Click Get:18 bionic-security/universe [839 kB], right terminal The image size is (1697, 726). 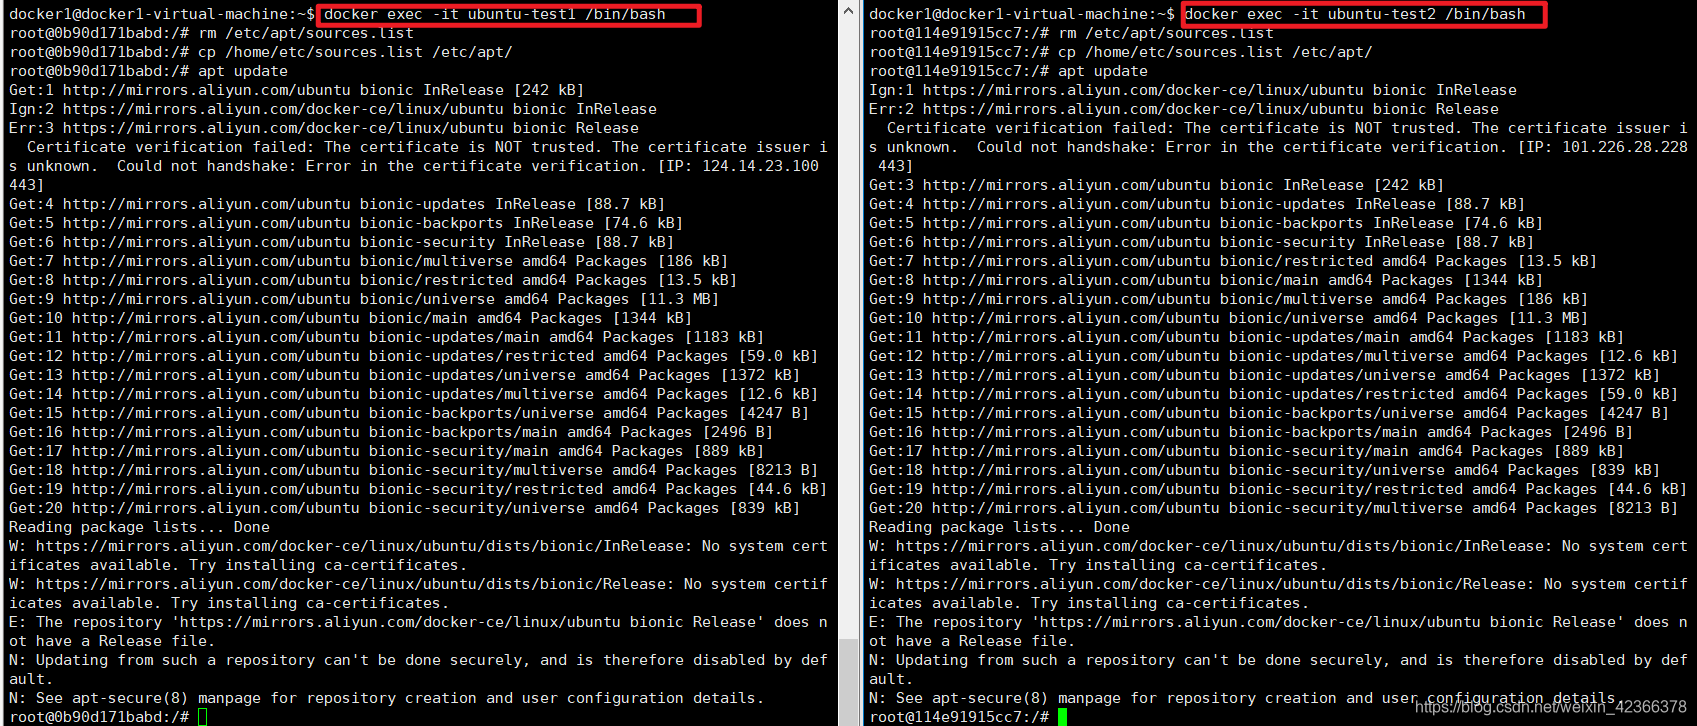[x=1265, y=470]
